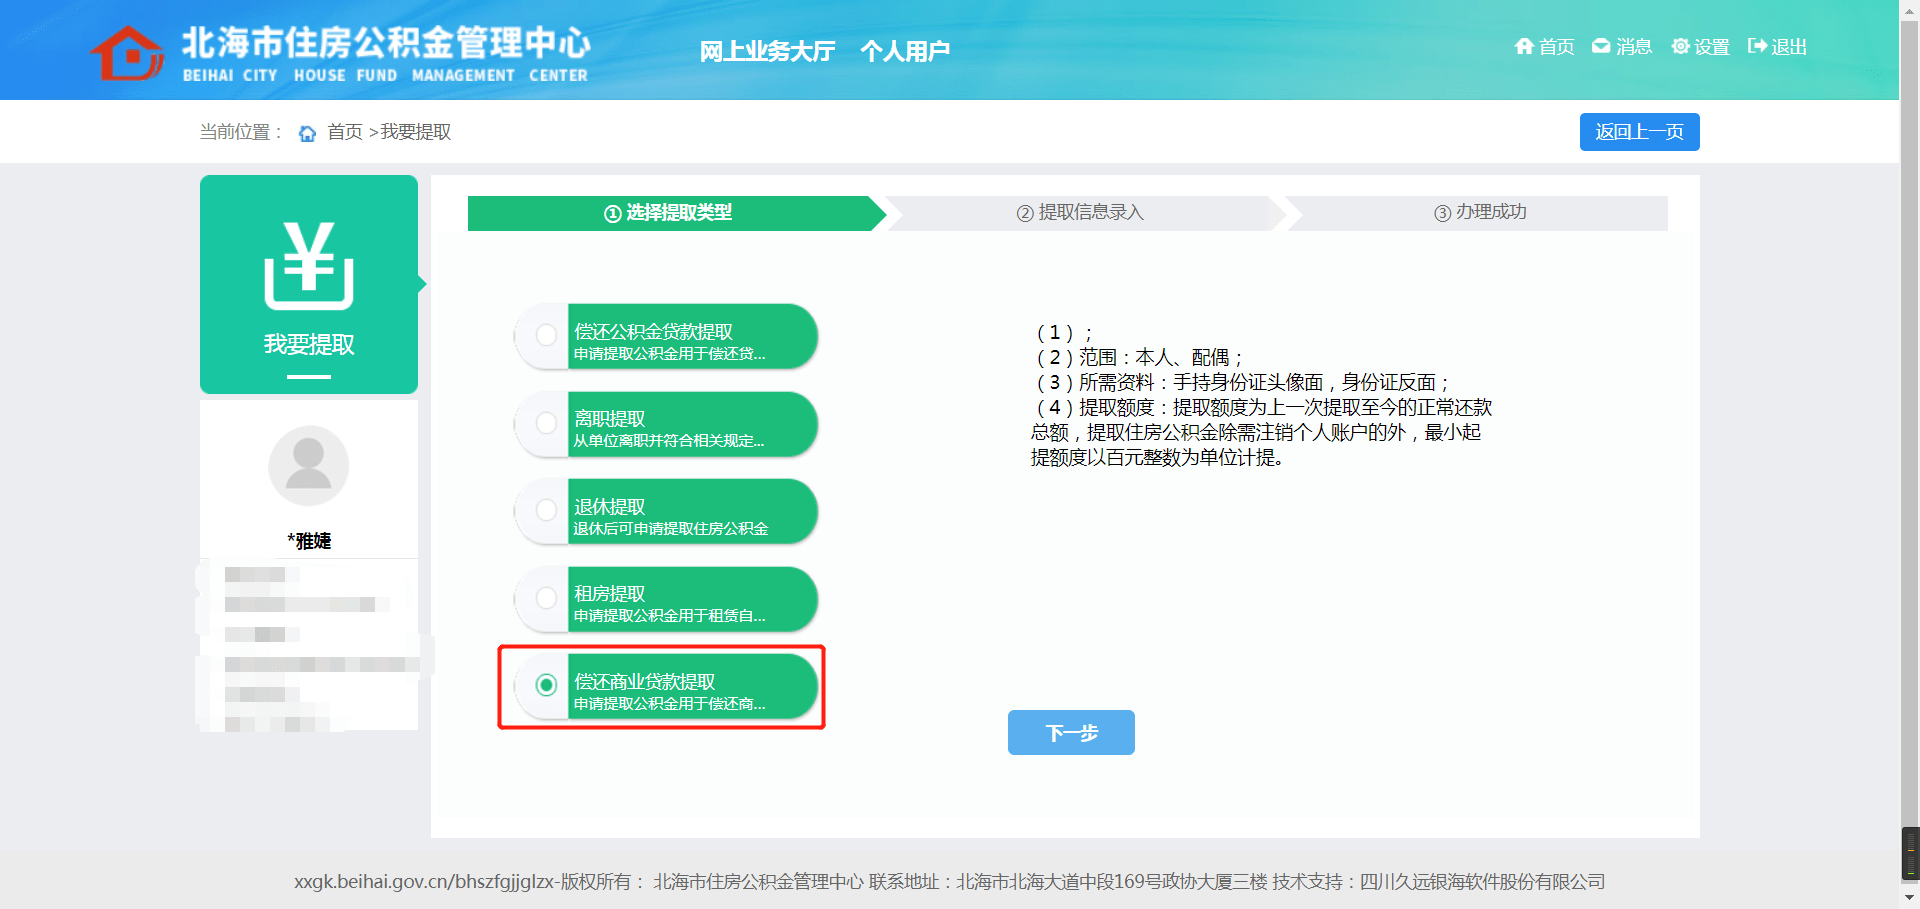The width and height of the screenshot is (1920, 909).
Task: Click 我要提取 breadcrumb text
Action: click(x=416, y=132)
